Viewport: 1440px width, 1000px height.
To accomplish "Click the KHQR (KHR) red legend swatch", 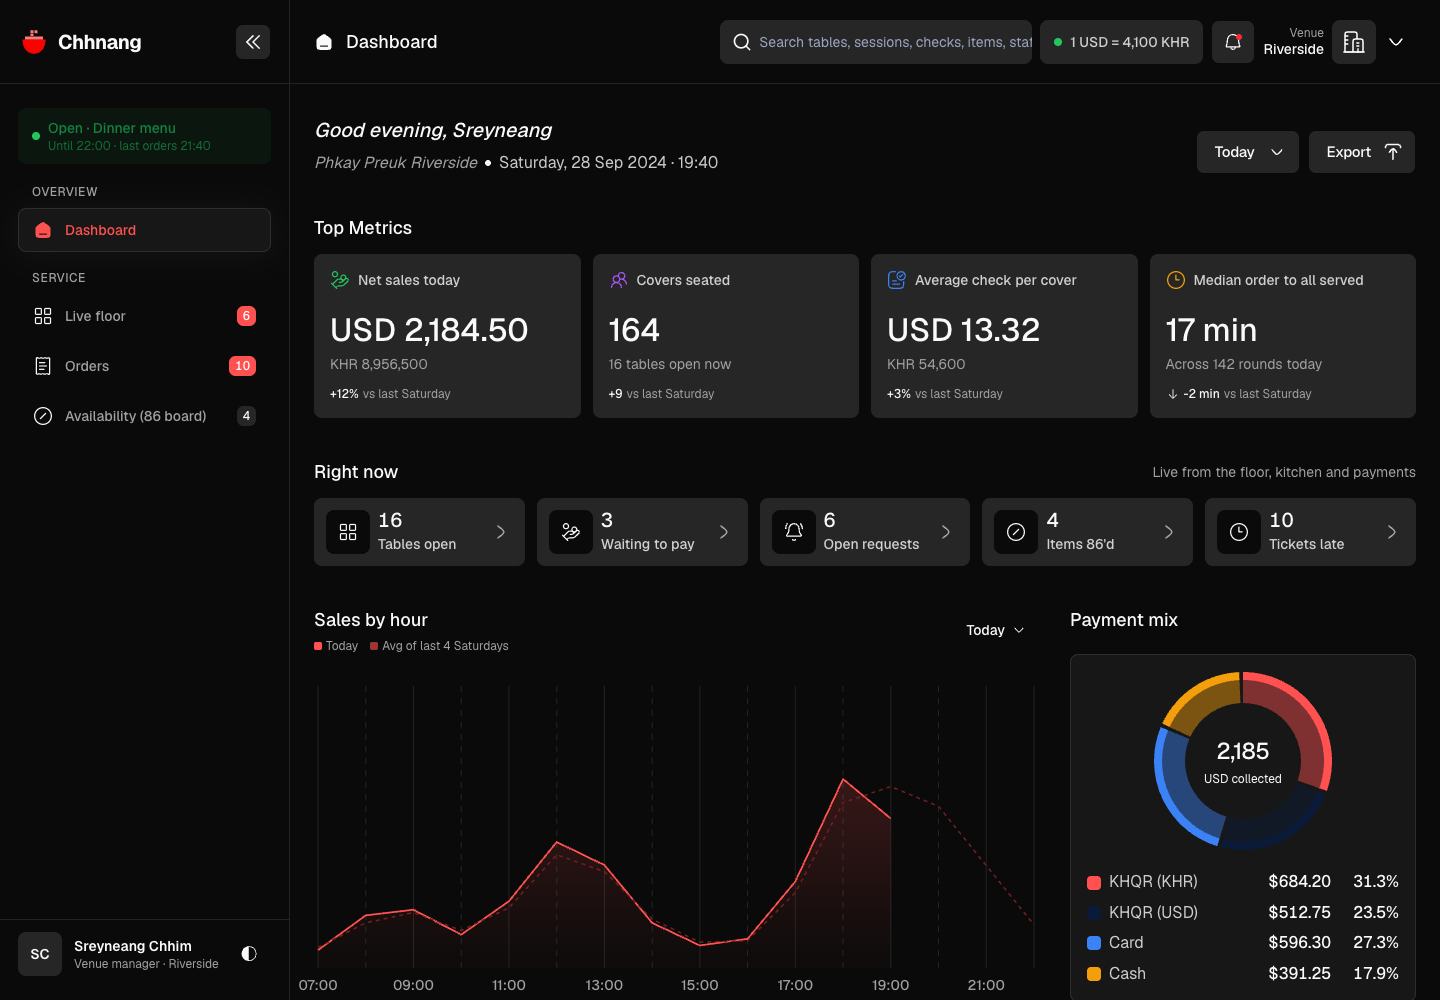I will pos(1094,882).
